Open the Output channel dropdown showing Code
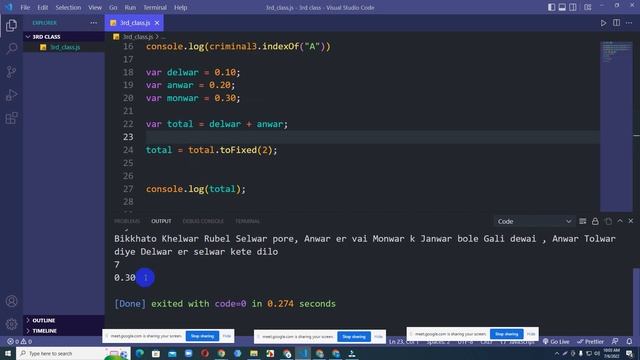 [x=533, y=221]
